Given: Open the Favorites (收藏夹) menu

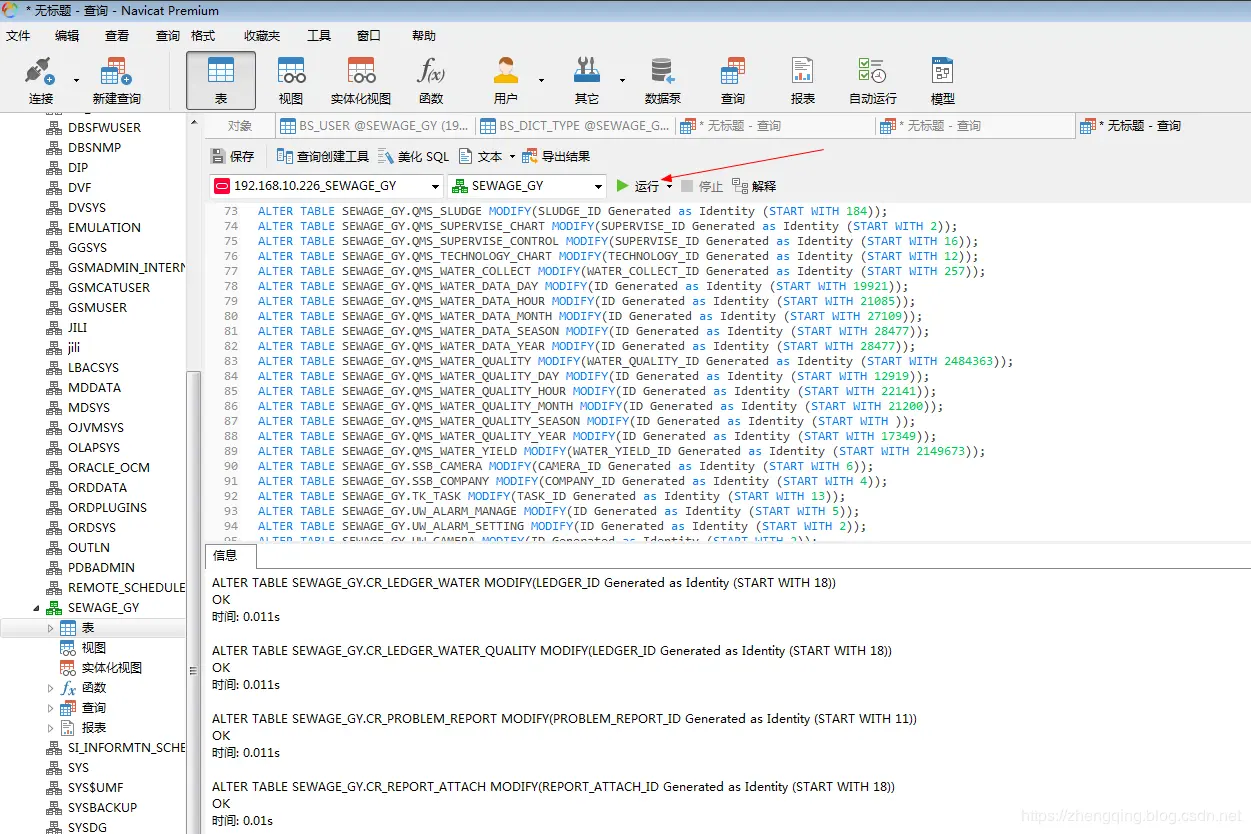Looking at the screenshot, I should point(262,35).
